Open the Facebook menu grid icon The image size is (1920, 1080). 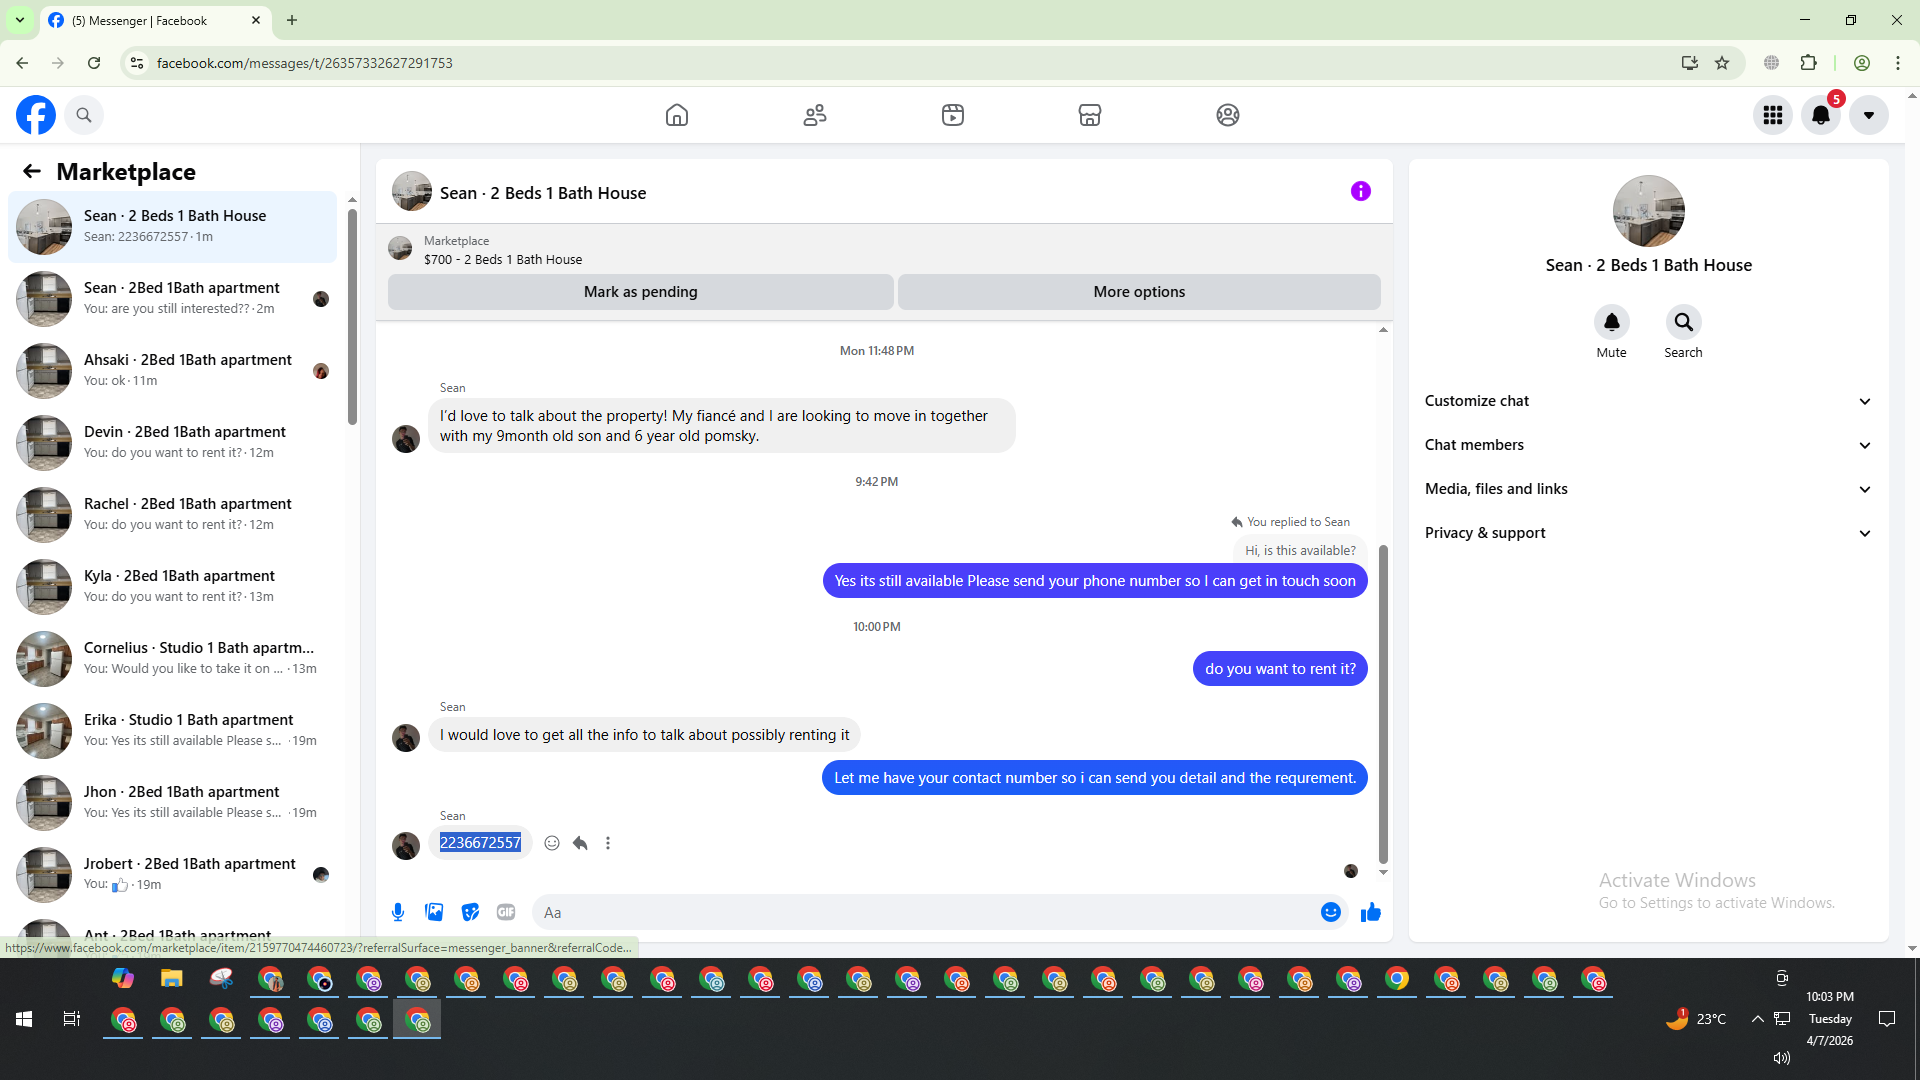(x=1773, y=115)
